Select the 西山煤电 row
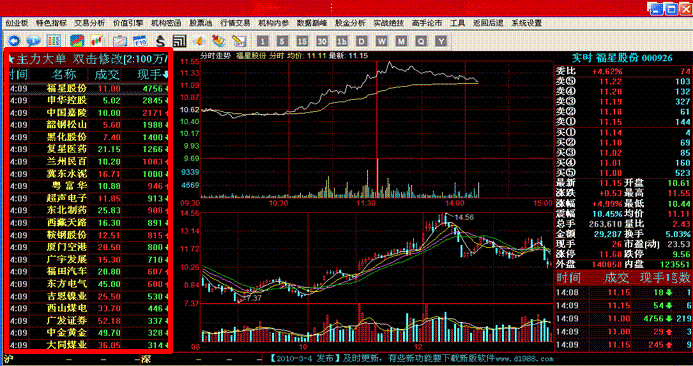The width and height of the screenshot is (693, 366). pyautogui.click(x=88, y=309)
